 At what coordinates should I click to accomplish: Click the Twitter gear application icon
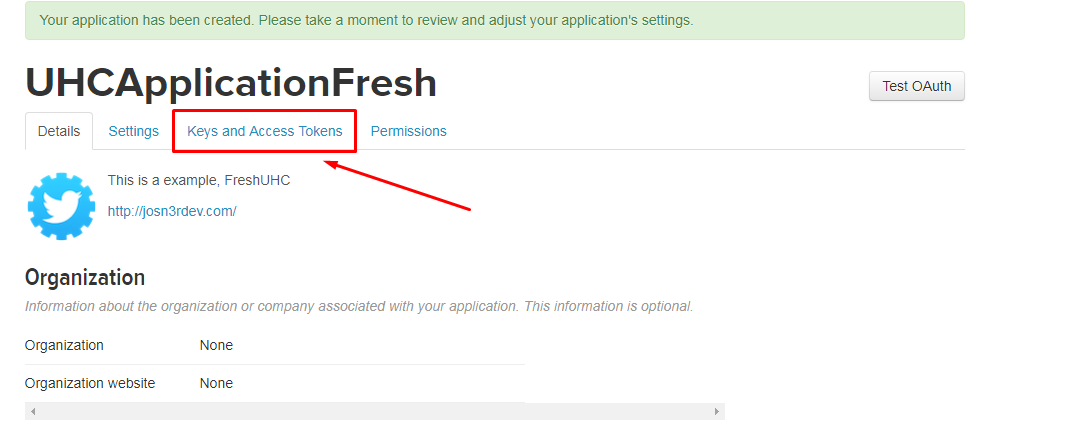(x=61, y=206)
